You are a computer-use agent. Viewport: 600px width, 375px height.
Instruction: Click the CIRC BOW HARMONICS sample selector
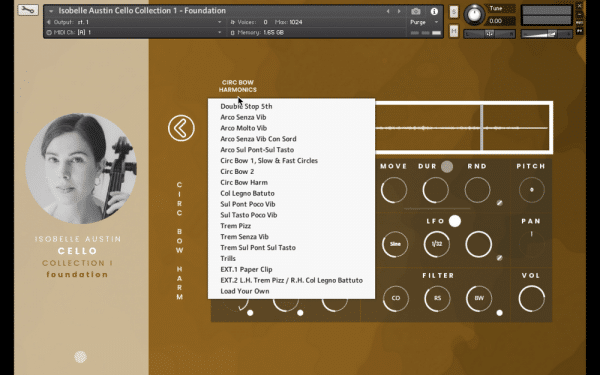tap(238, 86)
